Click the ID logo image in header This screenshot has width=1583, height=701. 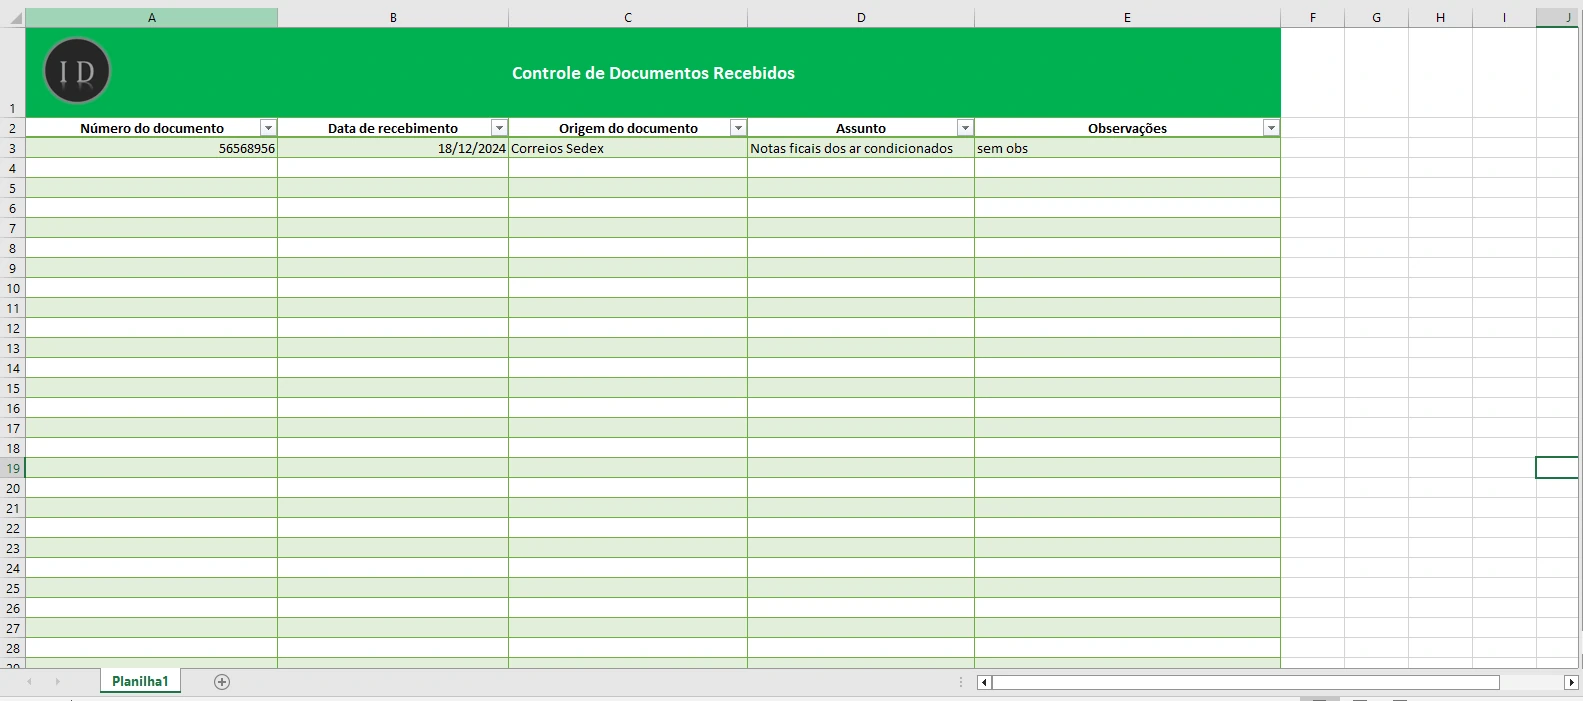[x=77, y=71]
